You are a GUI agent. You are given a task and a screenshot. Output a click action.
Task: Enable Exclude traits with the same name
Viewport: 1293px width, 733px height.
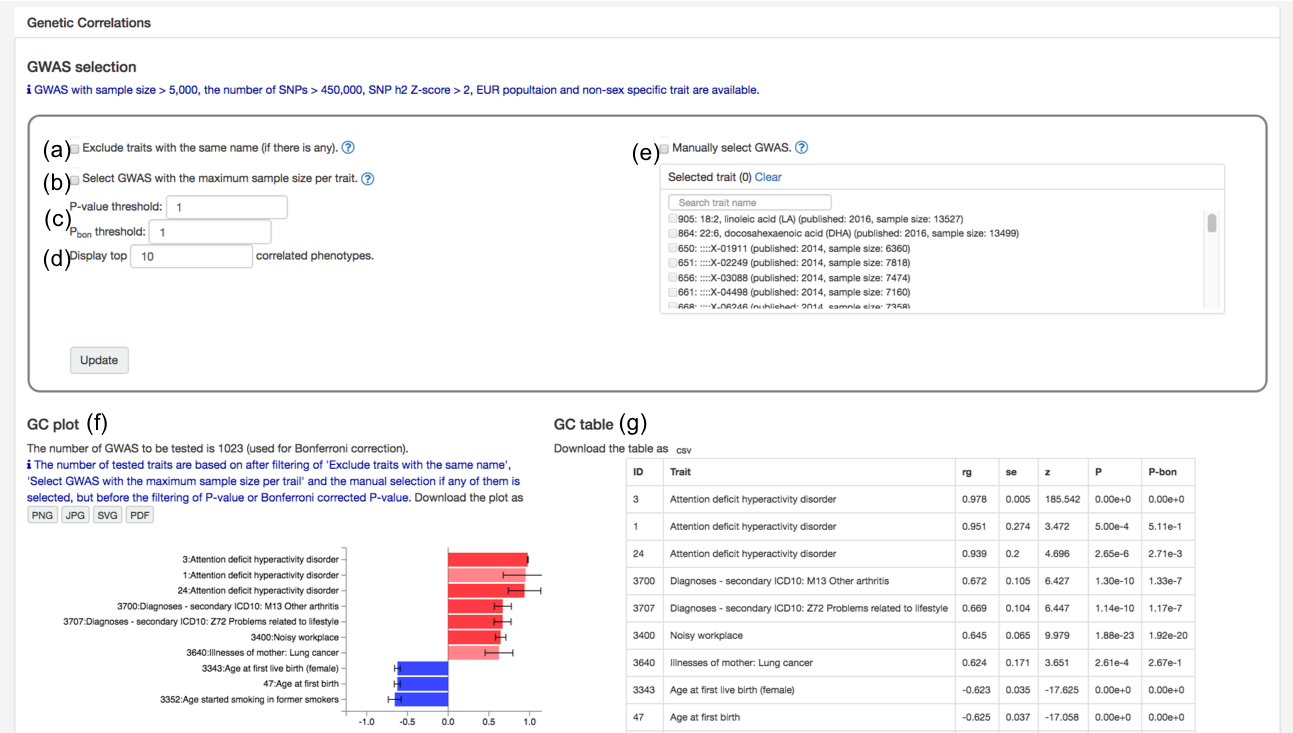(x=75, y=149)
